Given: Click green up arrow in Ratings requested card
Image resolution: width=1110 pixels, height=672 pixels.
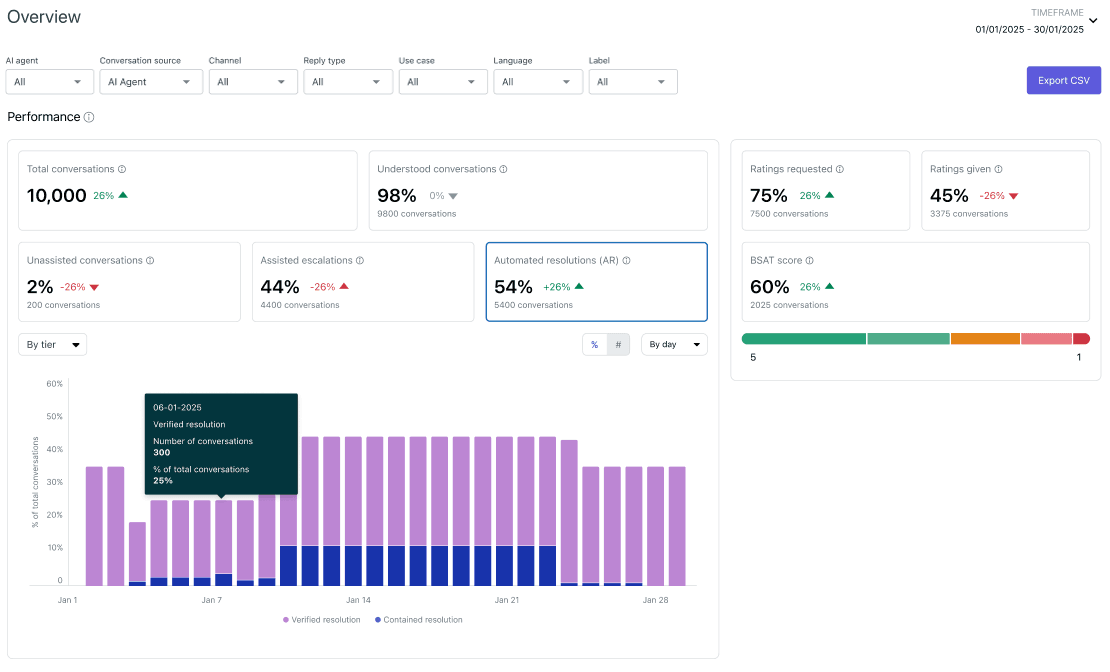Looking at the screenshot, I should tap(830, 195).
